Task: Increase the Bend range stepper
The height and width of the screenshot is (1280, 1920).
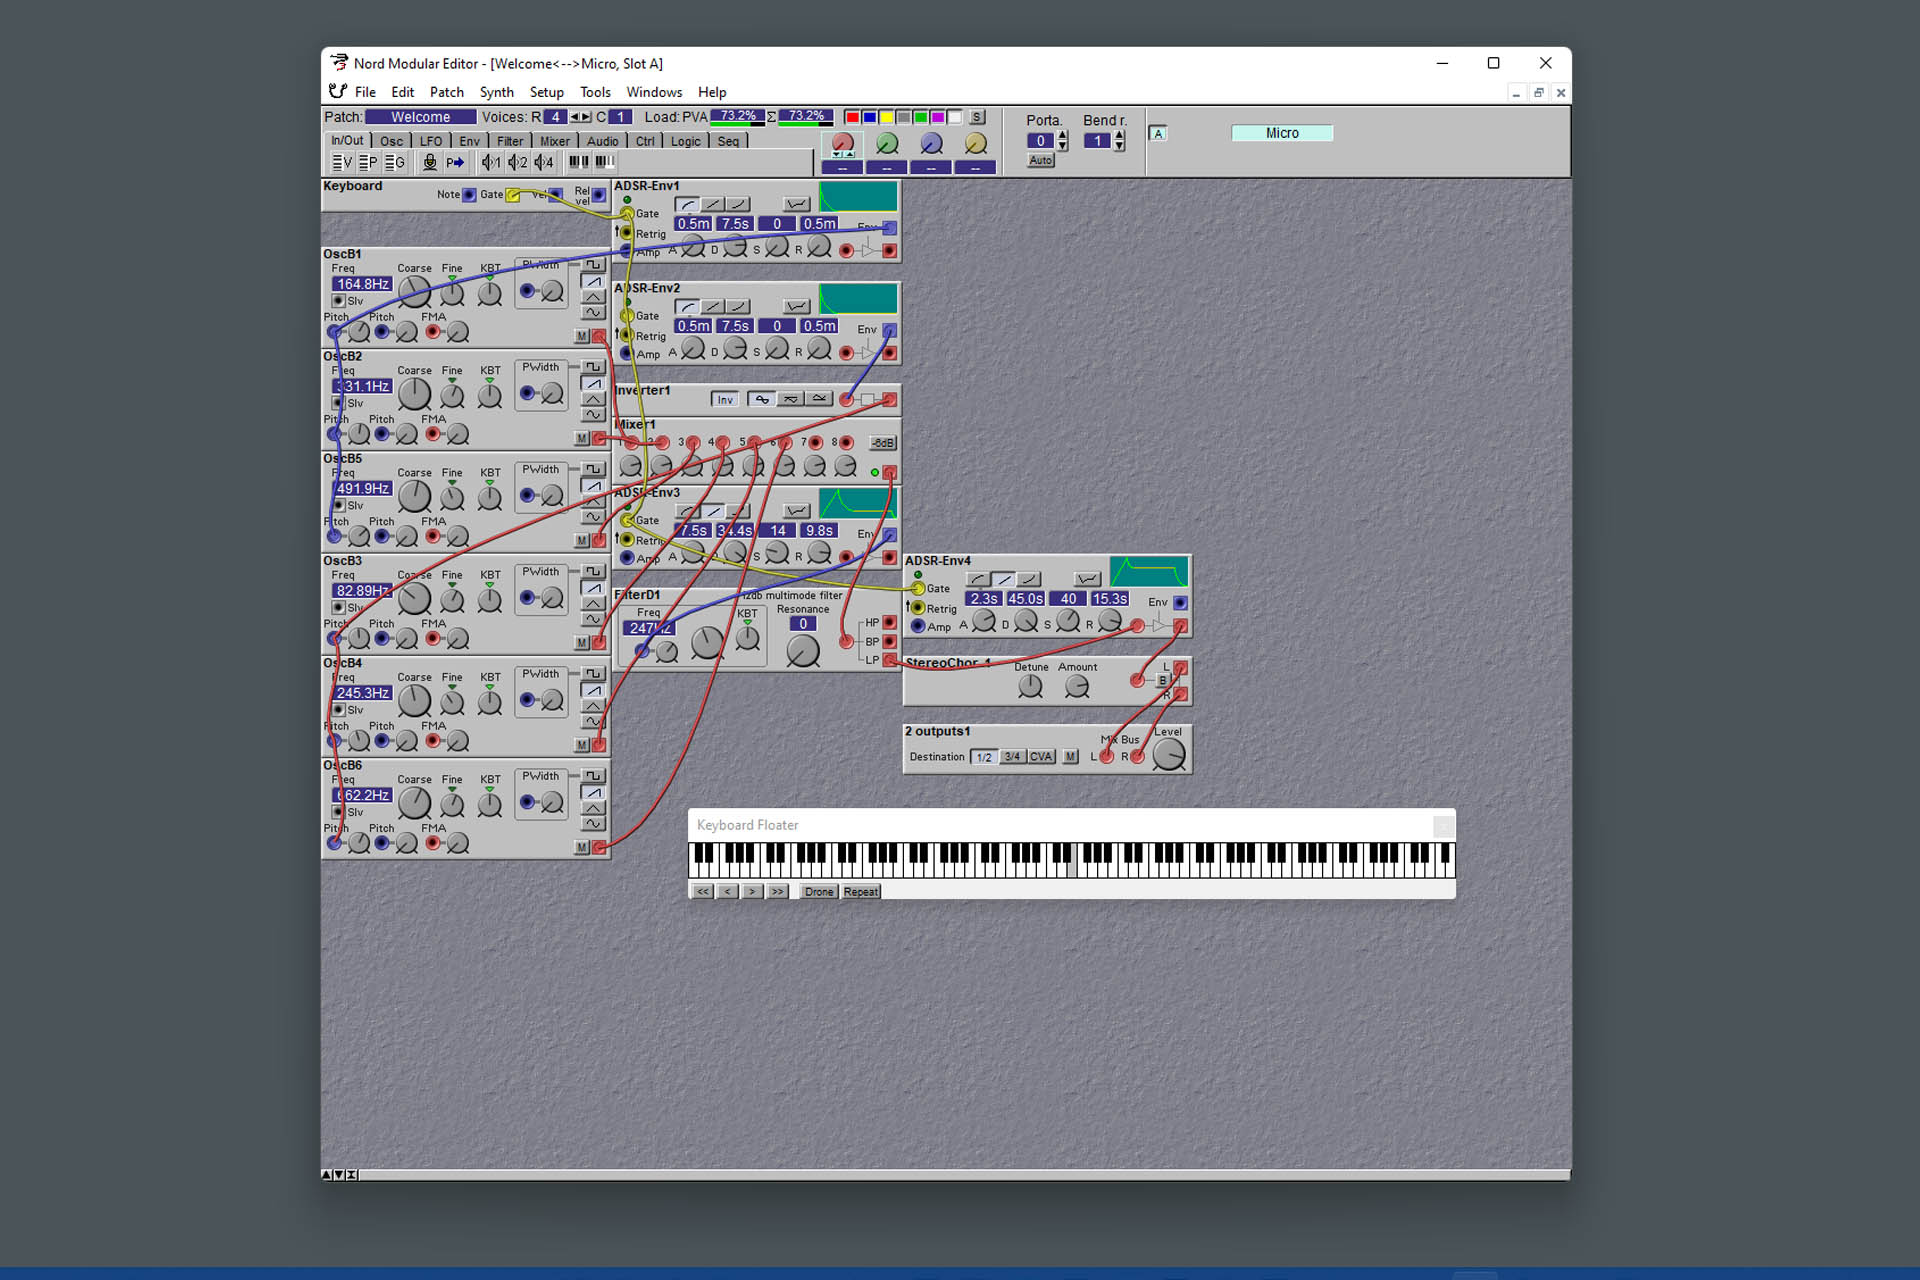Action: (1120, 136)
